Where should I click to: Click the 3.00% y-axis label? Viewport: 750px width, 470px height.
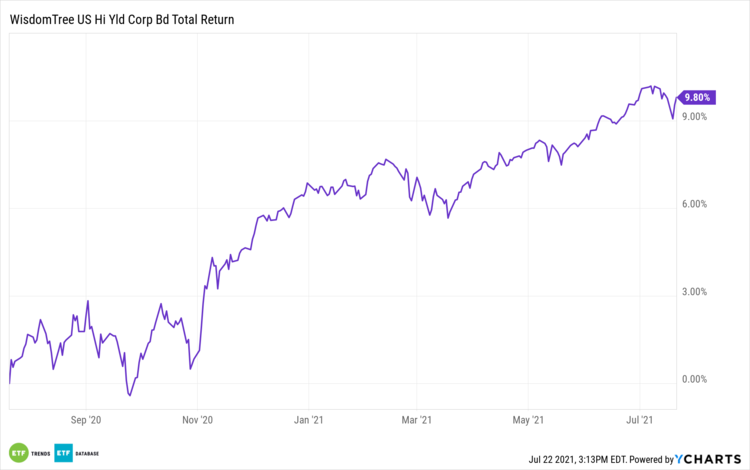pos(693,292)
